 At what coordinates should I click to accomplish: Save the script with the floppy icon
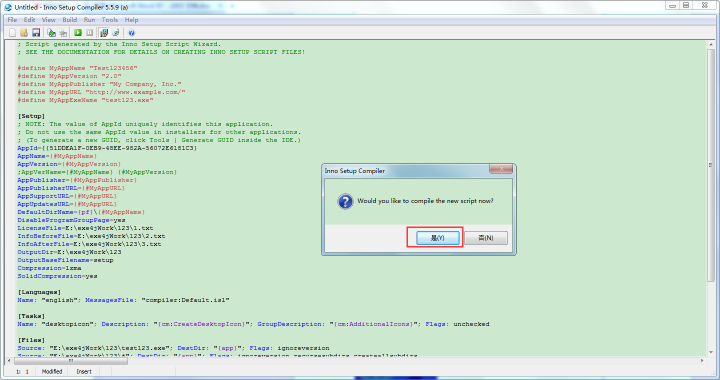click(x=36, y=33)
